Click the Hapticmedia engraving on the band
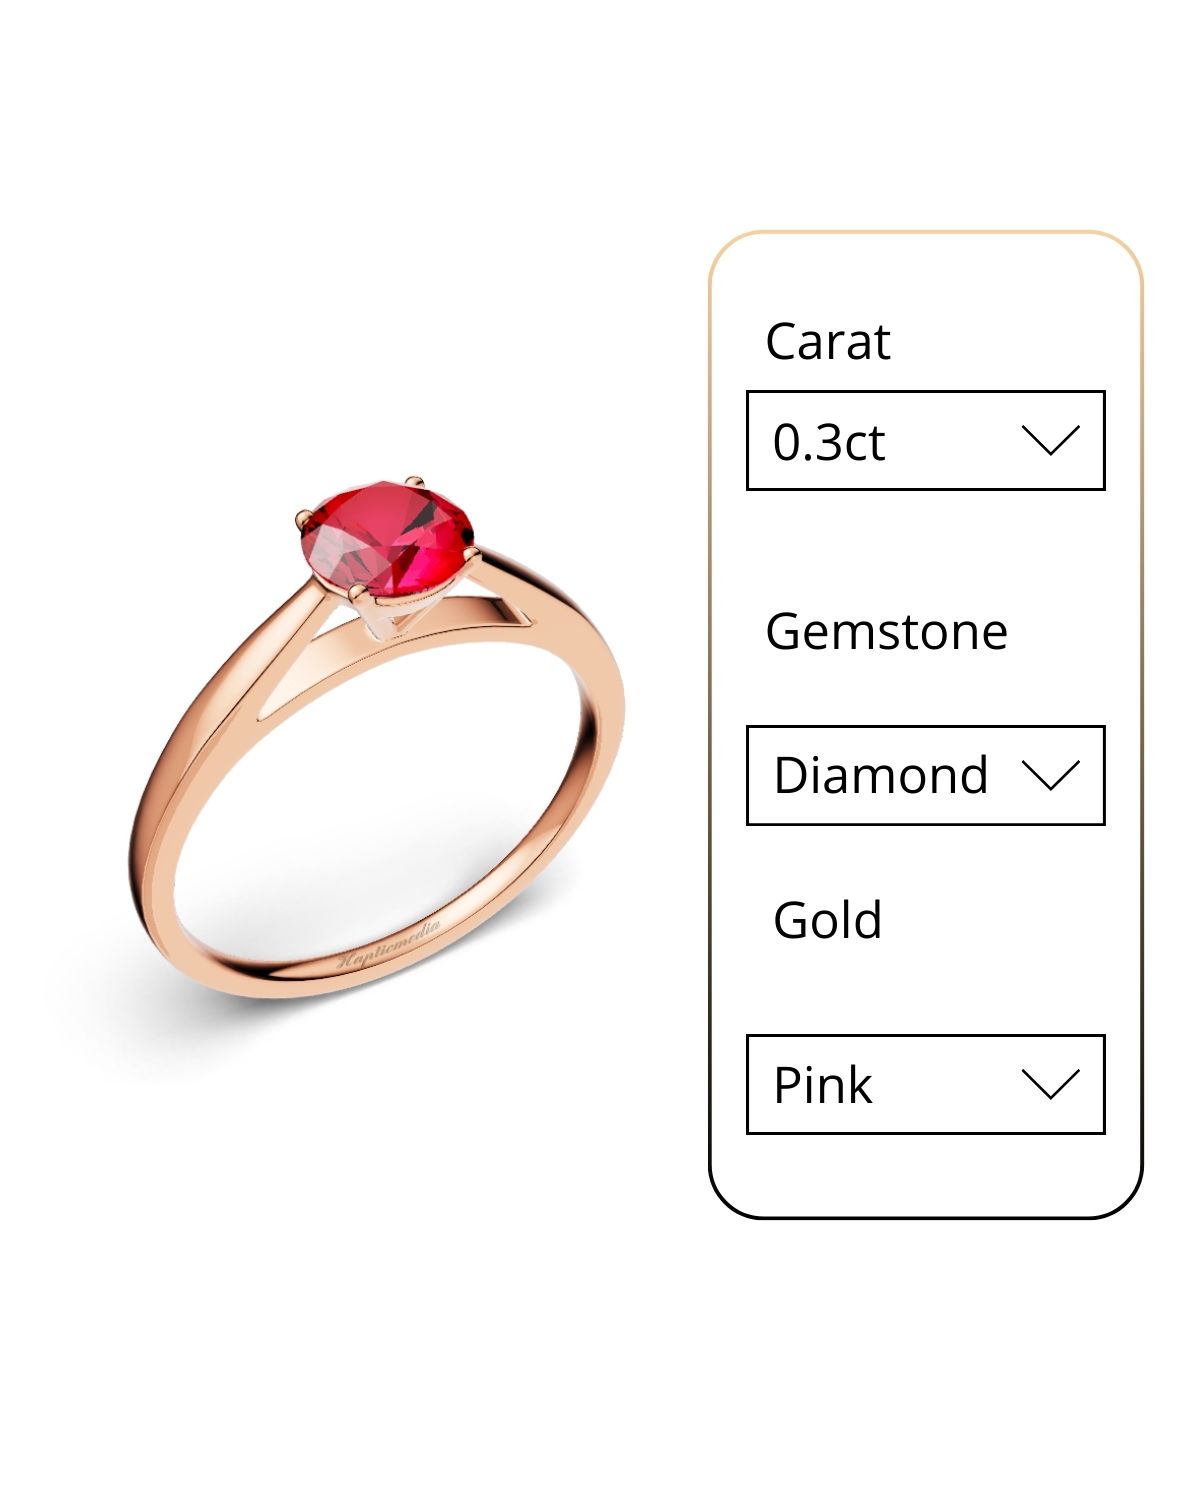 (x=390, y=943)
